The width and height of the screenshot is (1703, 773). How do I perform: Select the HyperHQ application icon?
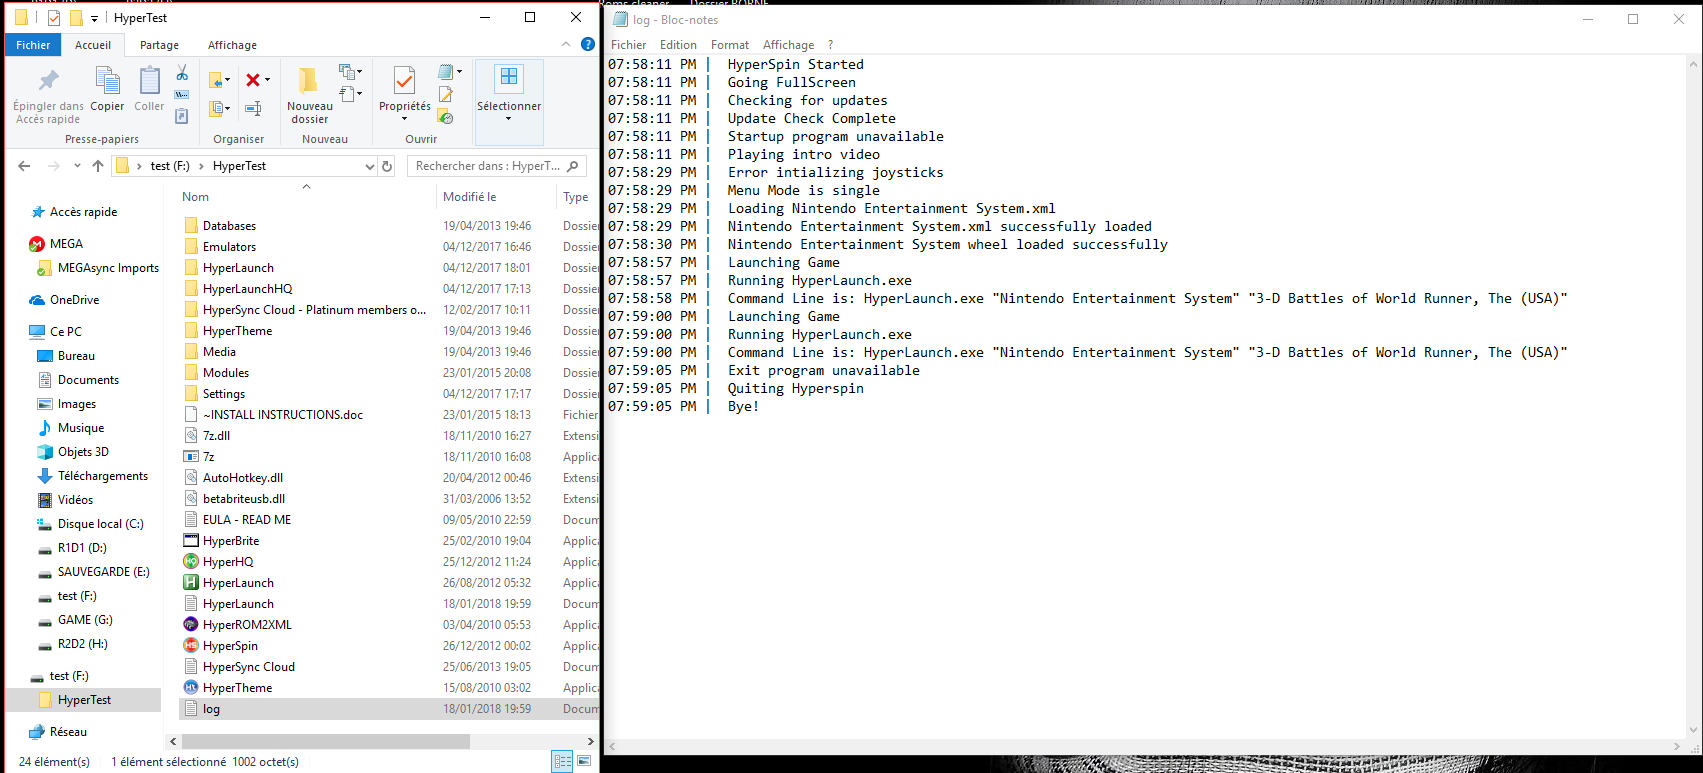[191, 562]
